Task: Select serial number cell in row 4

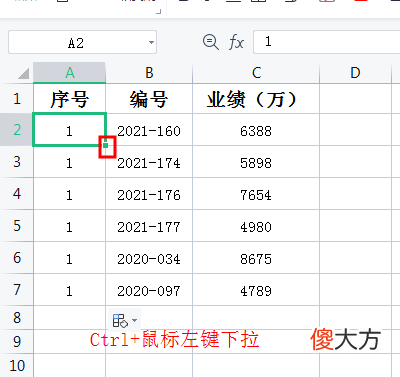Action: click(x=69, y=194)
